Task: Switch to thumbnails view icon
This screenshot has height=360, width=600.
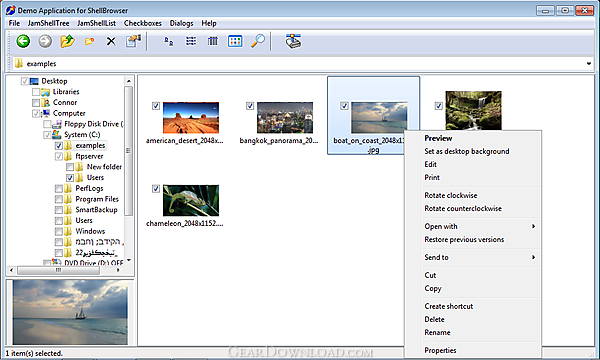Action: 235,41
